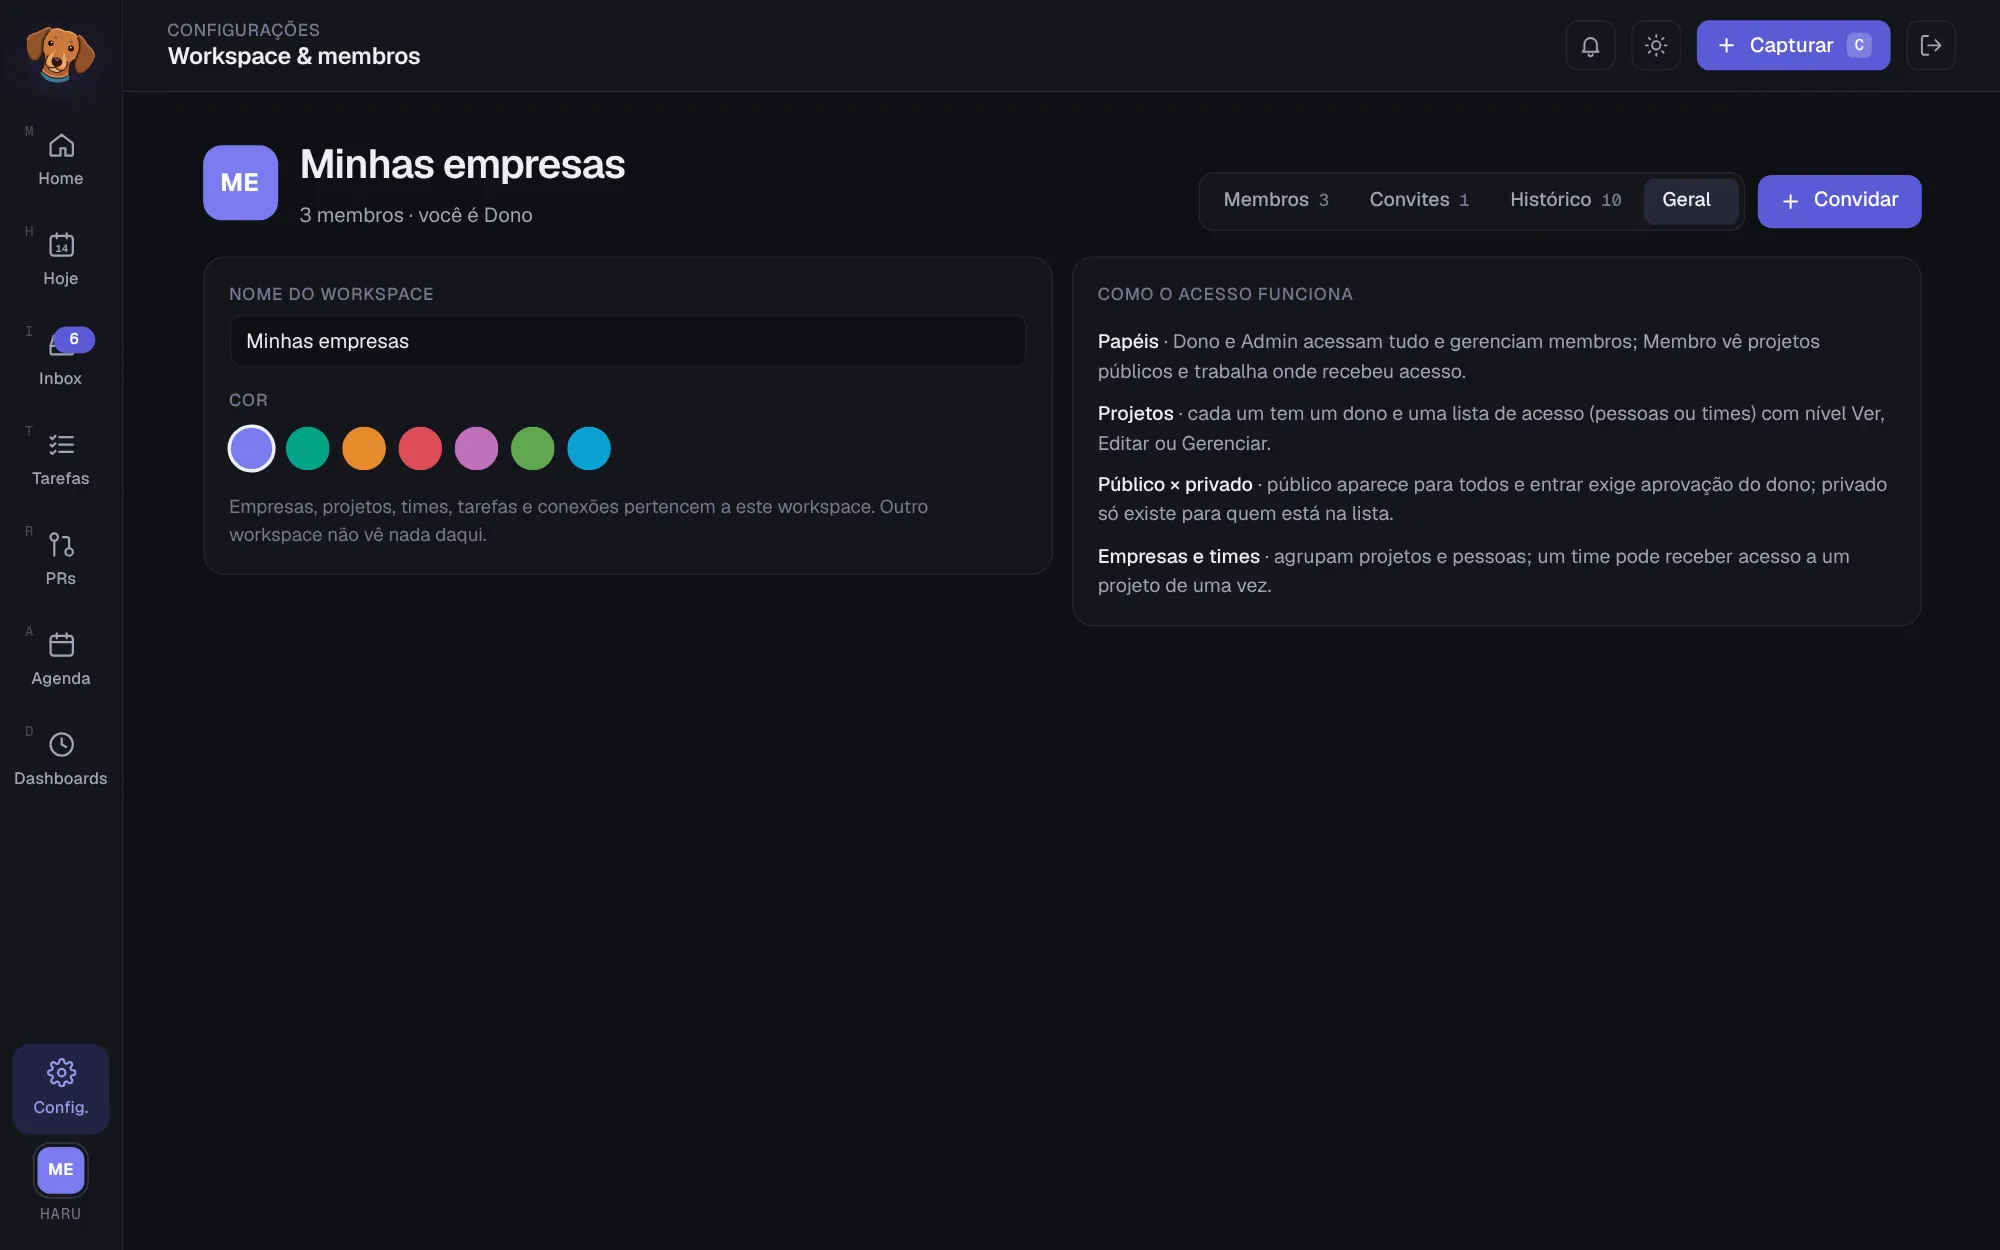Viewport: 2000px width, 1250px height.
Task: Click the logout exit icon
Action: pos(1931,45)
